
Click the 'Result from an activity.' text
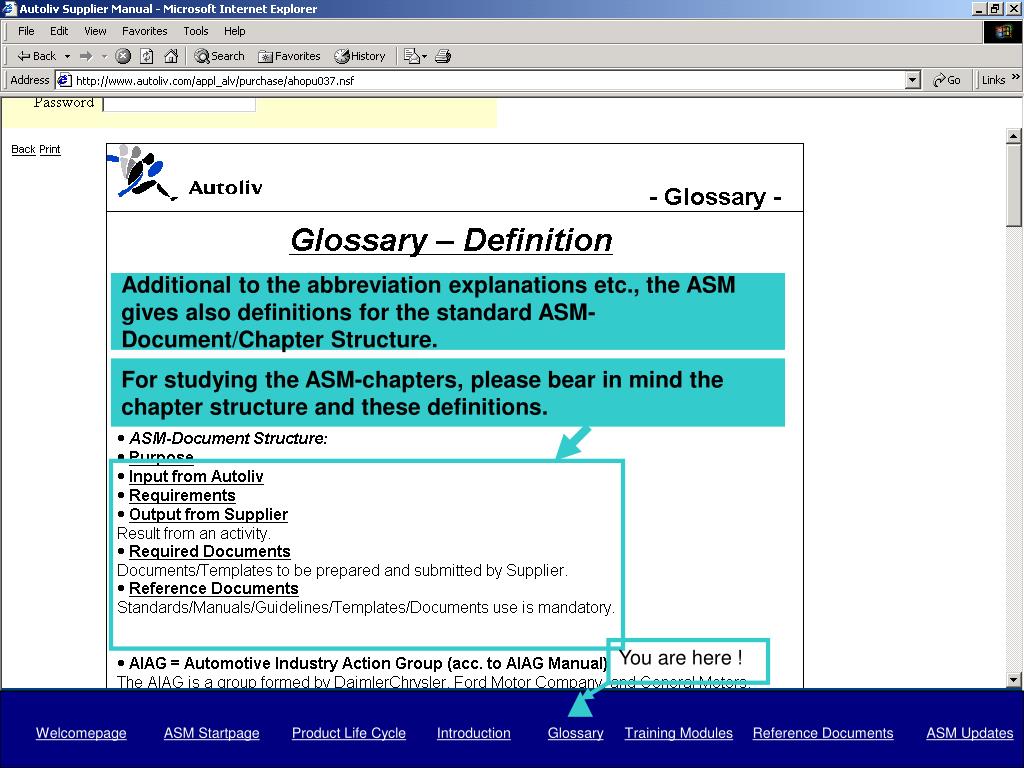pos(193,534)
